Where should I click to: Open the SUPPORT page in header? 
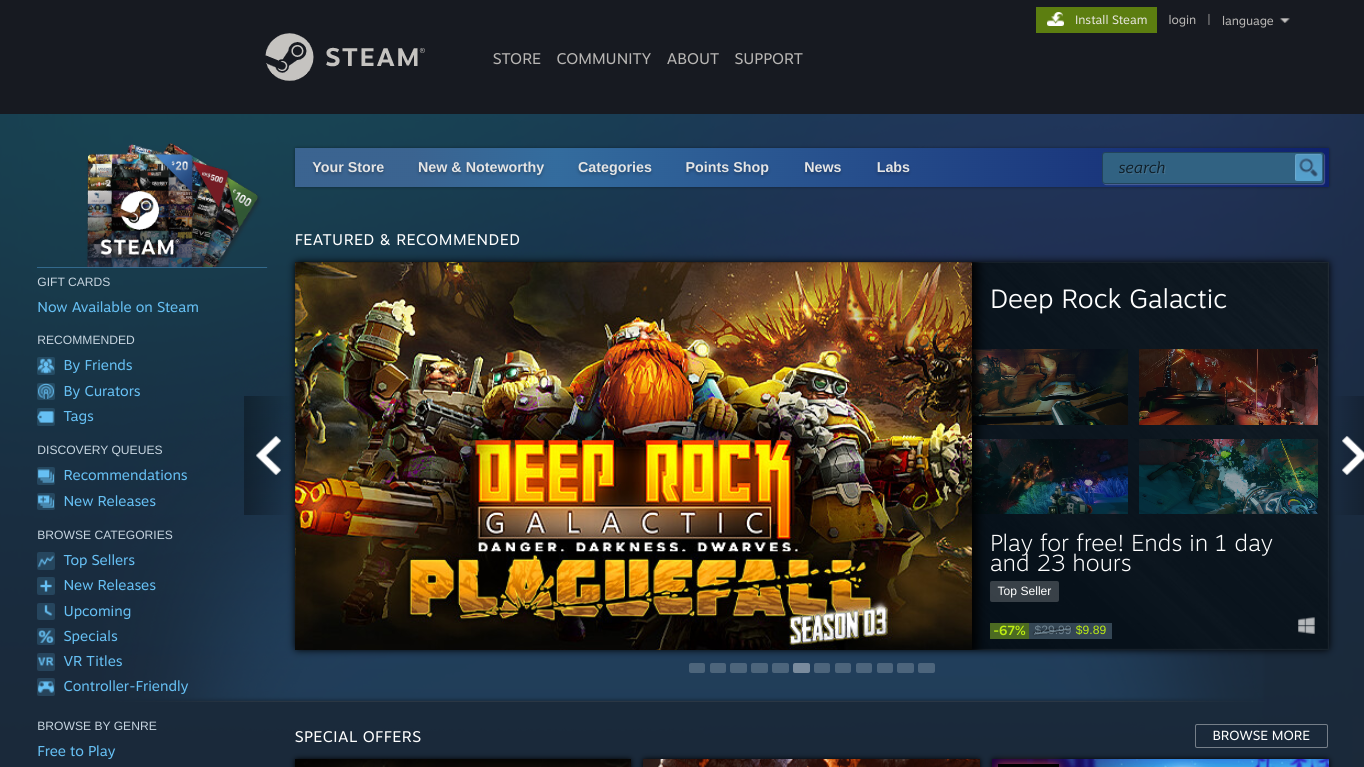coord(769,59)
